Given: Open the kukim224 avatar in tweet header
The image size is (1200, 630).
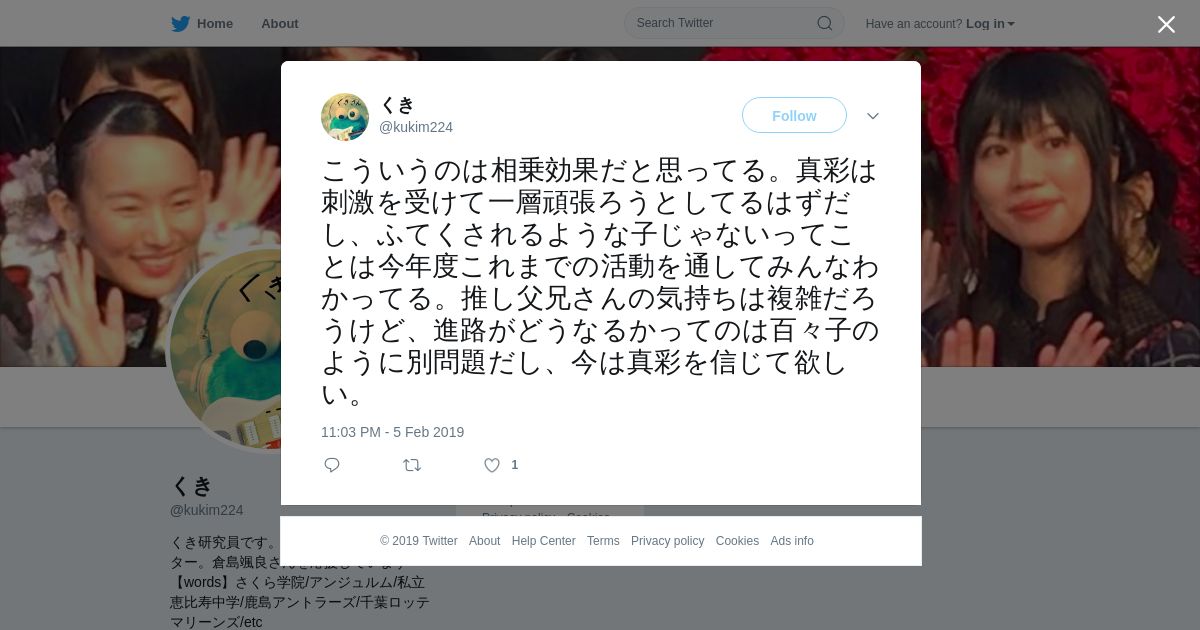Looking at the screenshot, I should pos(345,117).
